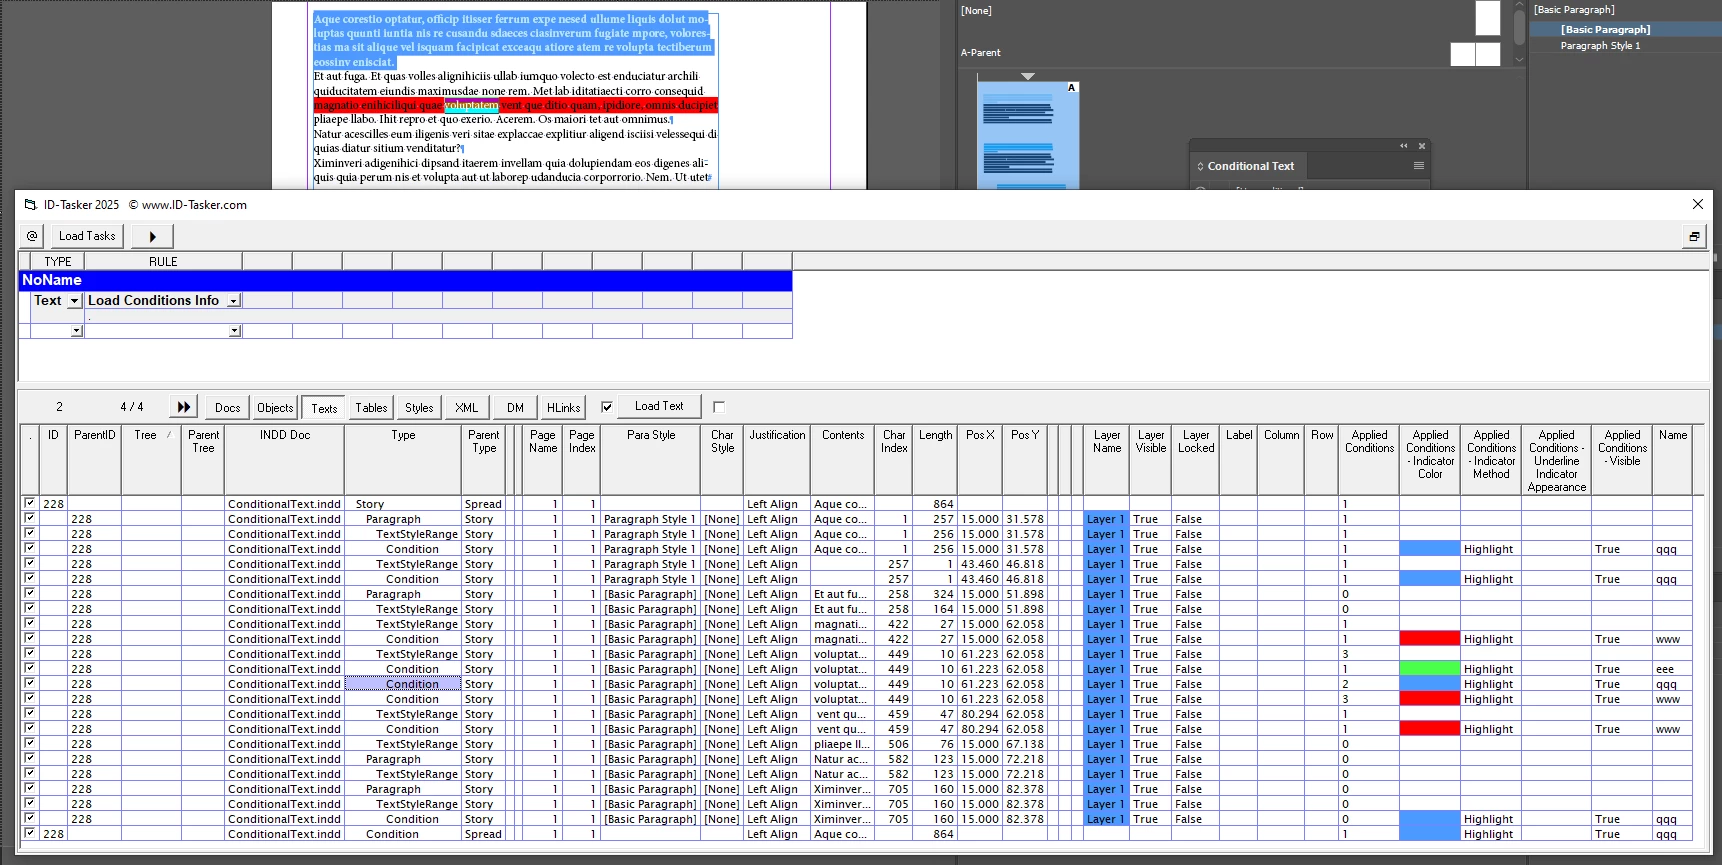Click the green indicator color of eee row
Image resolution: width=1722 pixels, height=865 pixels.
click(1429, 668)
